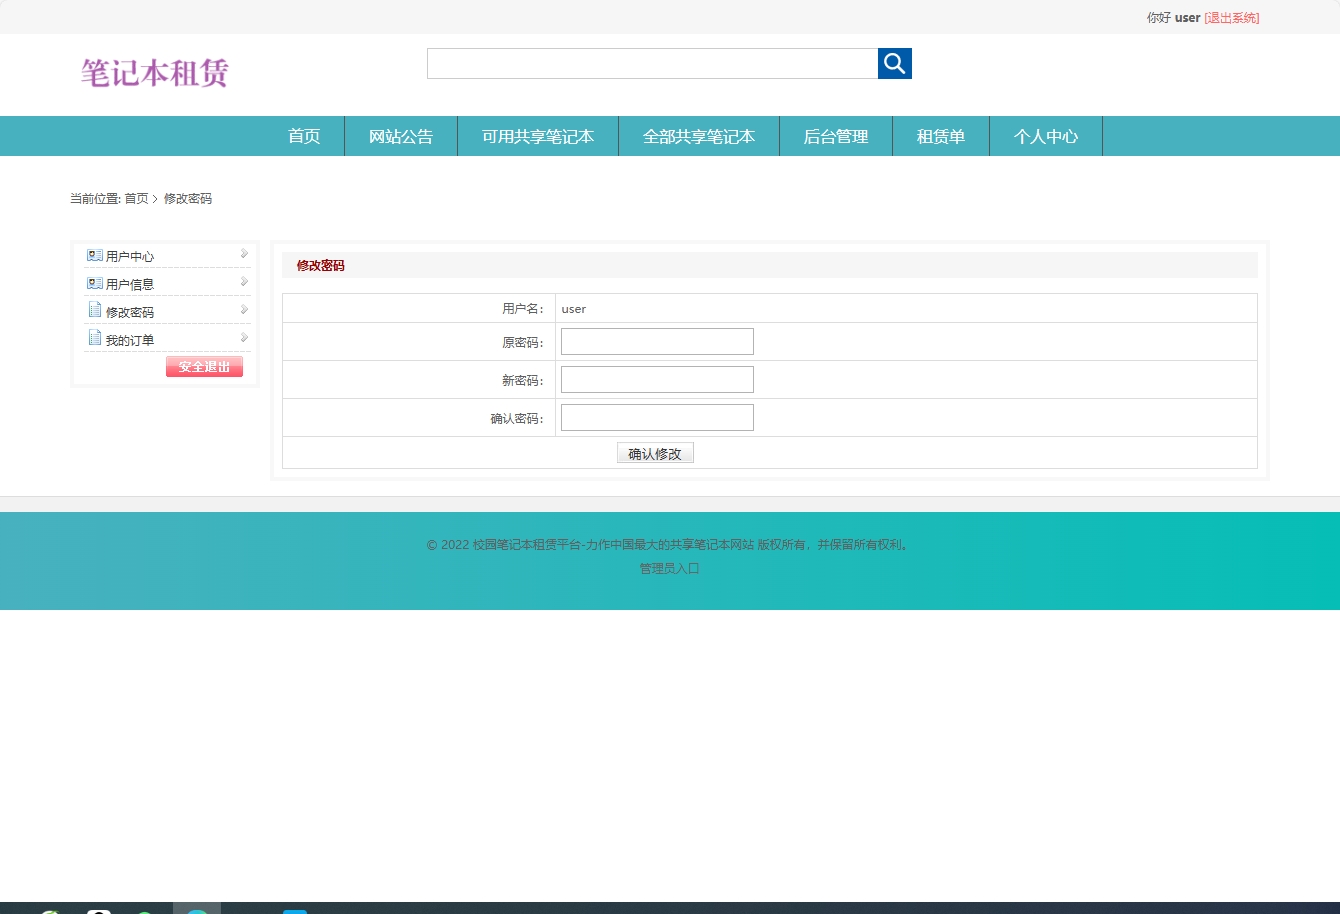Click the red 安全退出 button
The height and width of the screenshot is (914, 1340).
pyautogui.click(x=203, y=366)
